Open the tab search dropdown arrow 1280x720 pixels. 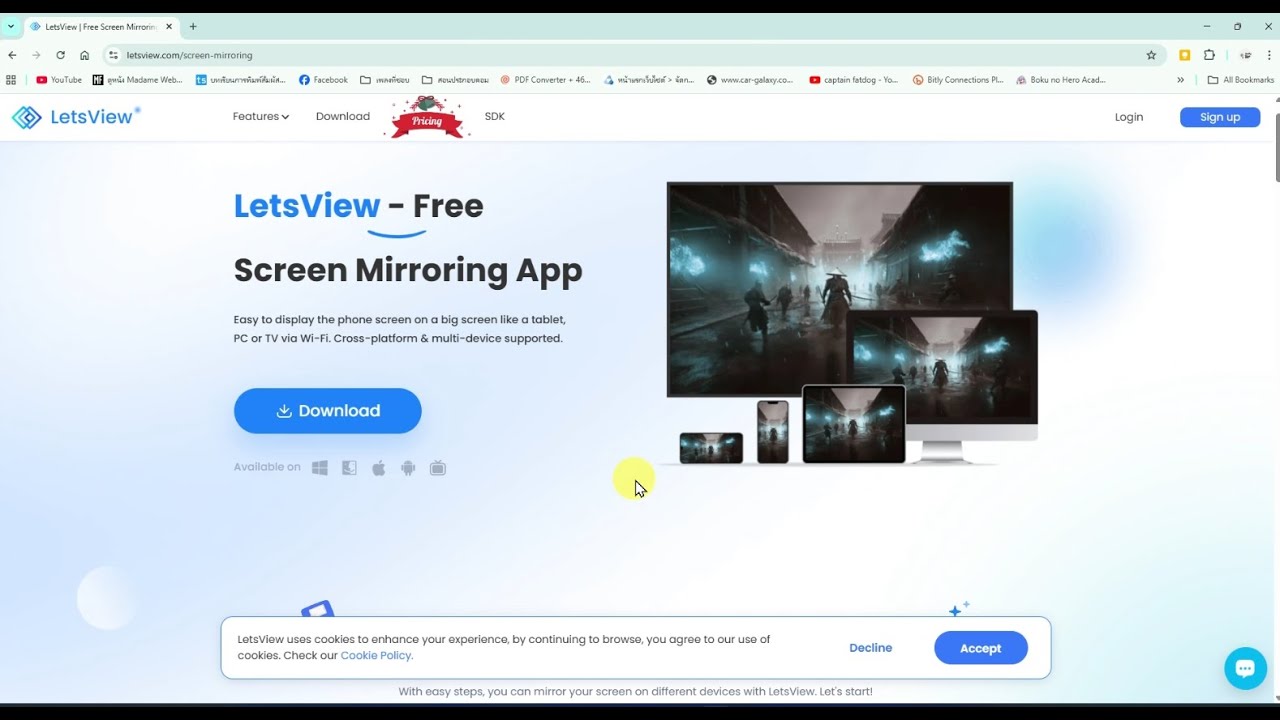[x=11, y=26]
